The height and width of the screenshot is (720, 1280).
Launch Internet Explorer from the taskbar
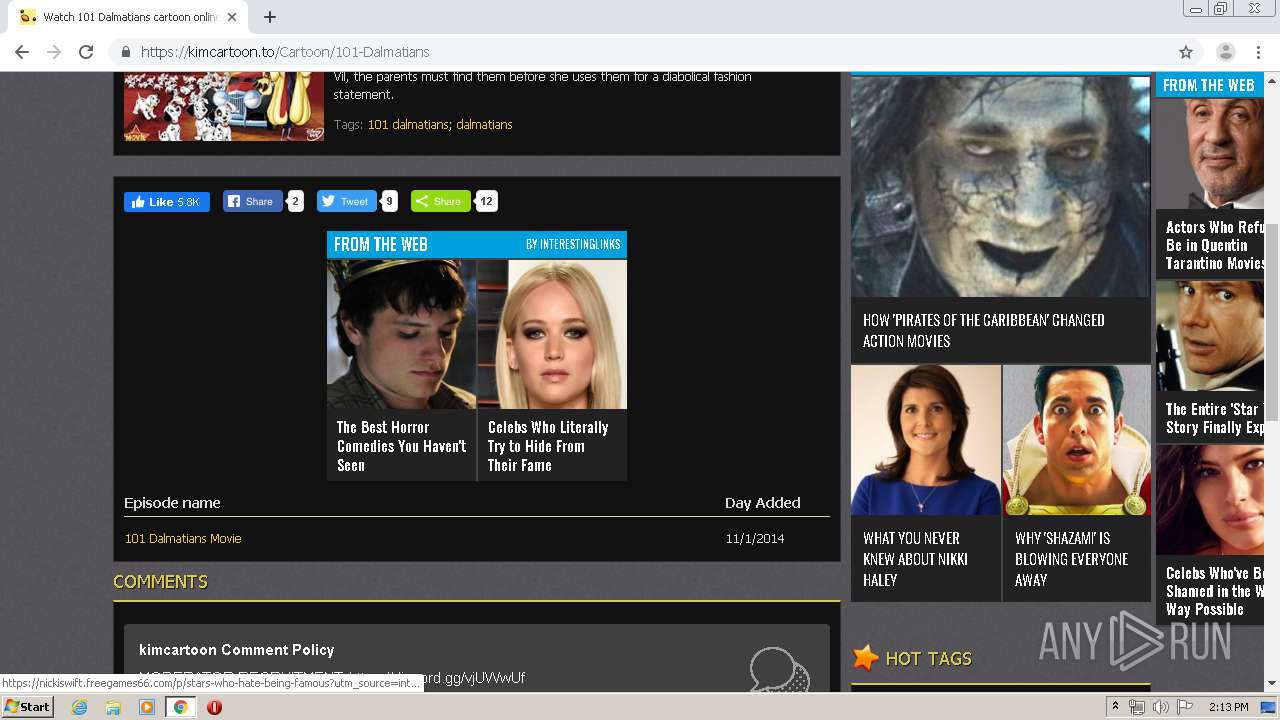coord(79,707)
